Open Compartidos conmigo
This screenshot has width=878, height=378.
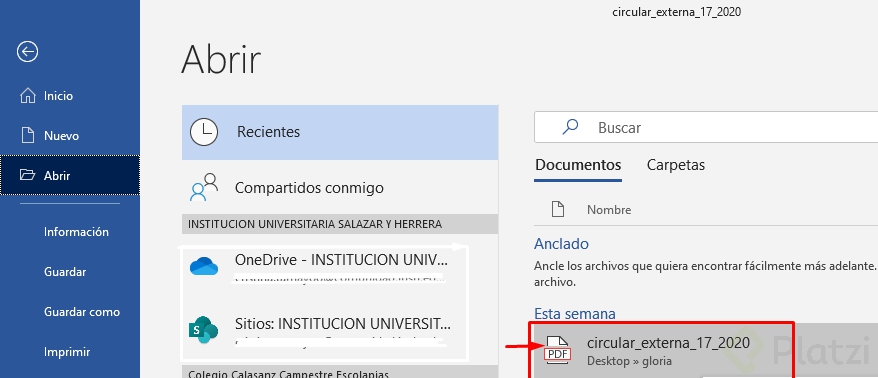(340, 187)
